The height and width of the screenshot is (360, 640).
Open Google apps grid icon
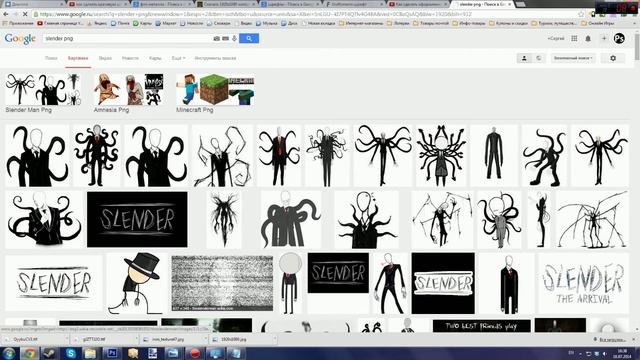574,38
